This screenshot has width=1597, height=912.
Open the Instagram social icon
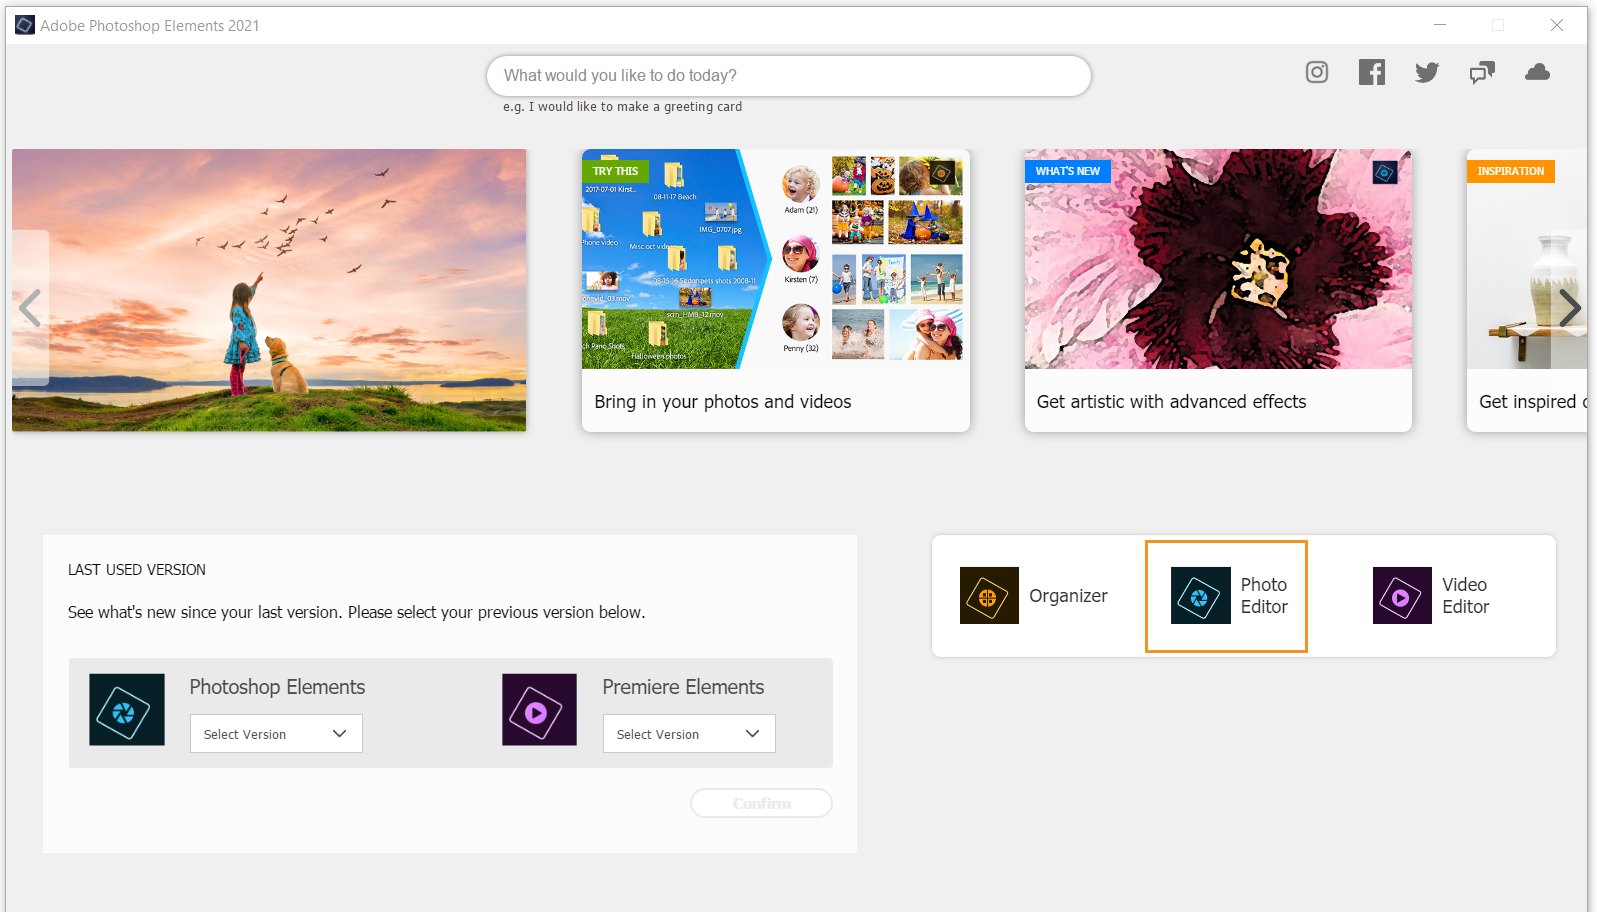[1317, 72]
